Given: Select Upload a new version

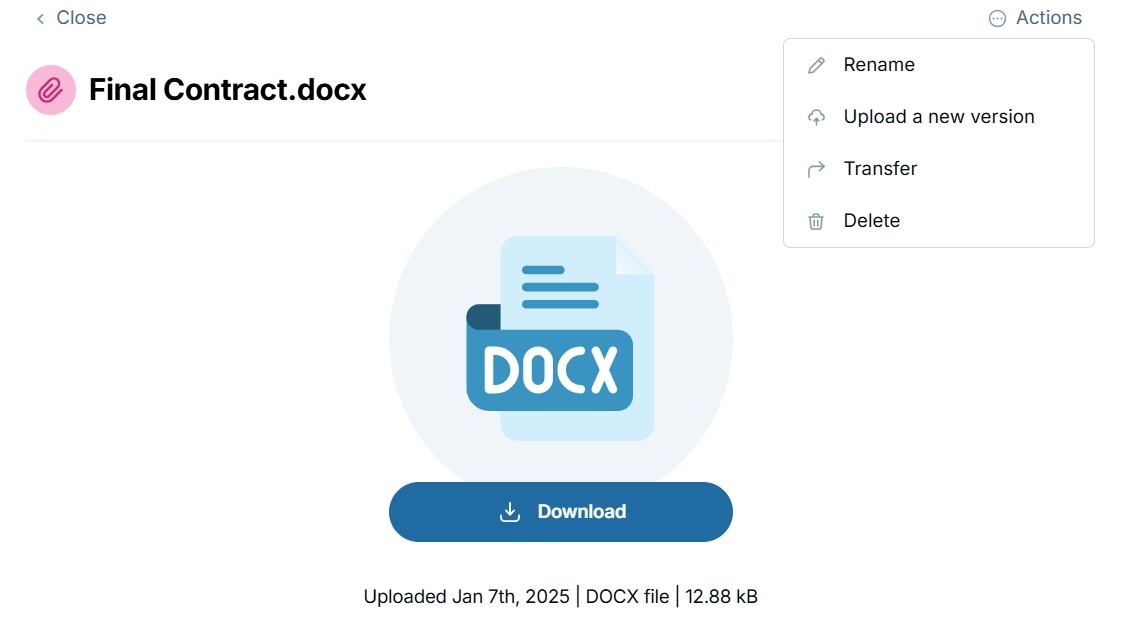Looking at the screenshot, I should 938,117.
